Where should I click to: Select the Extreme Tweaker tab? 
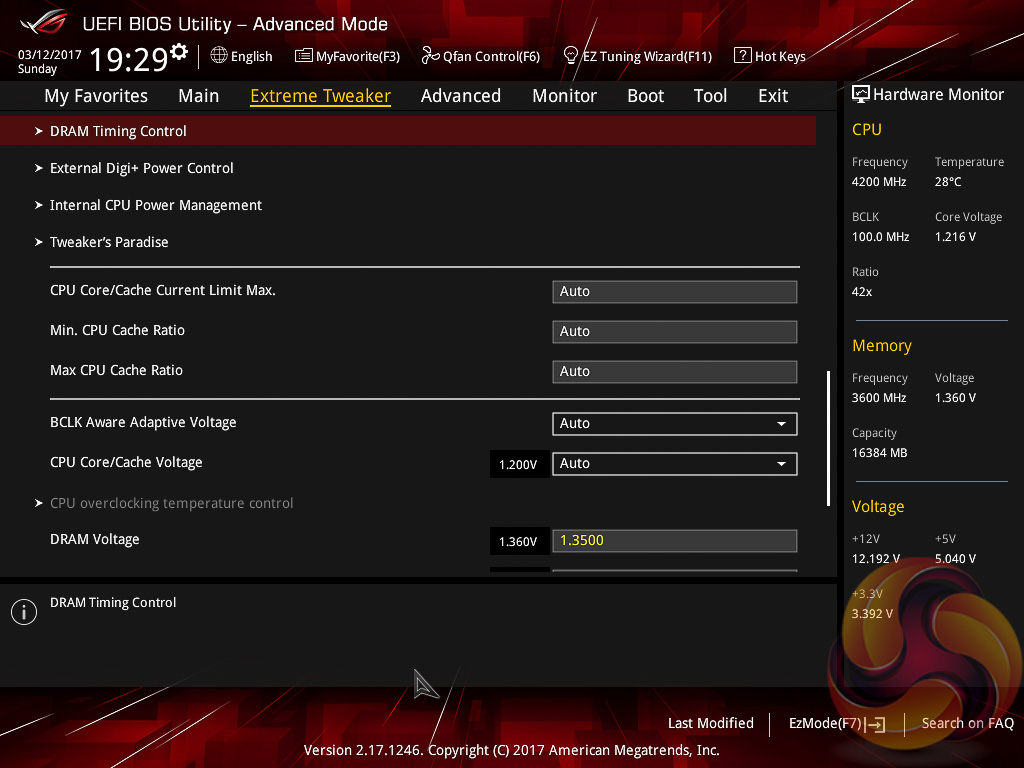(321, 96)
